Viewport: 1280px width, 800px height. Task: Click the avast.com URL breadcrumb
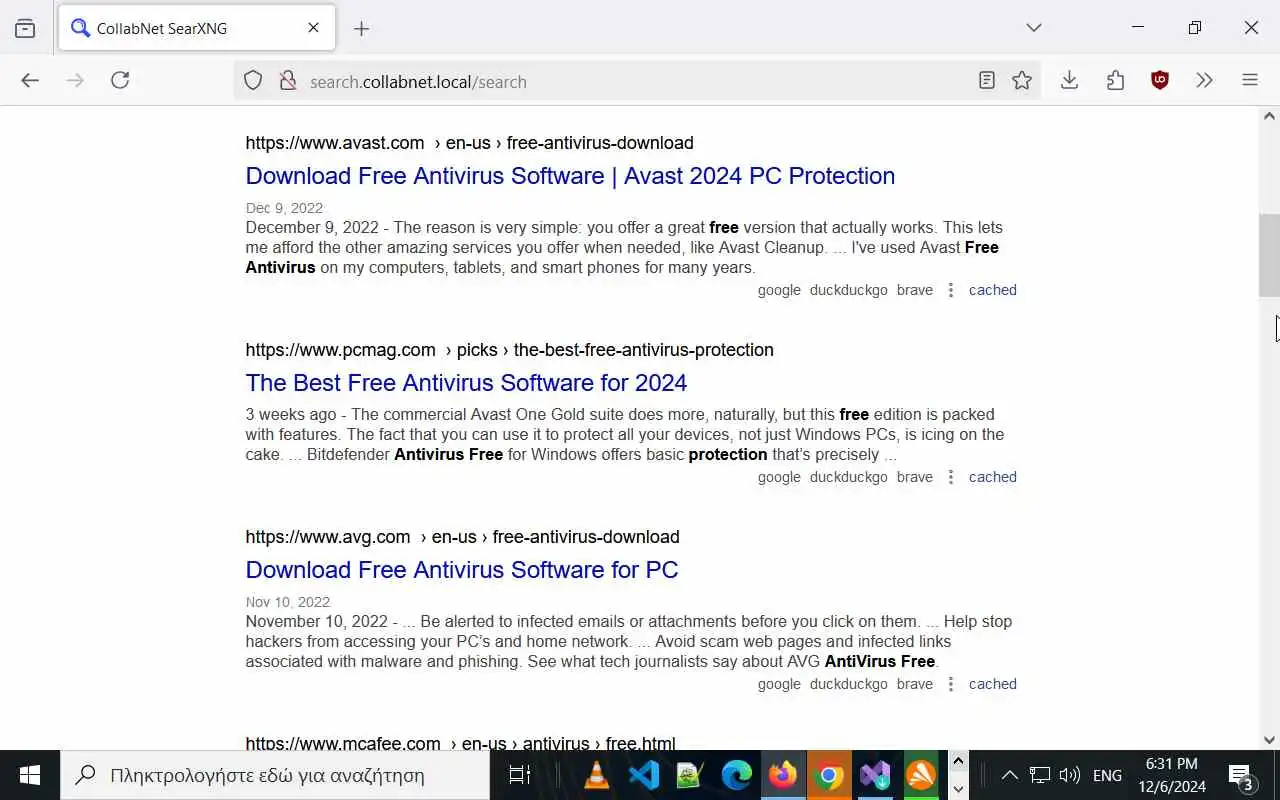(x=469, y=143)
